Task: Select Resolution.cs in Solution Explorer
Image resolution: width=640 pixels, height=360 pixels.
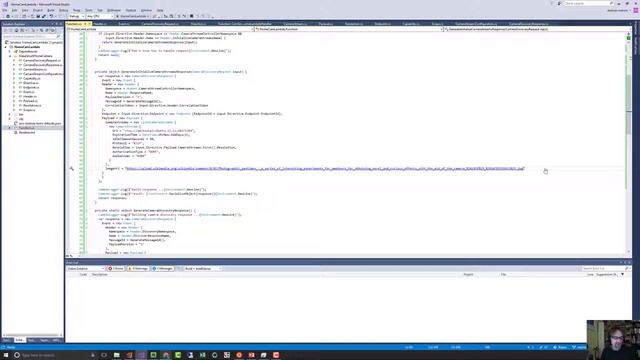Action: click(32, 105)
